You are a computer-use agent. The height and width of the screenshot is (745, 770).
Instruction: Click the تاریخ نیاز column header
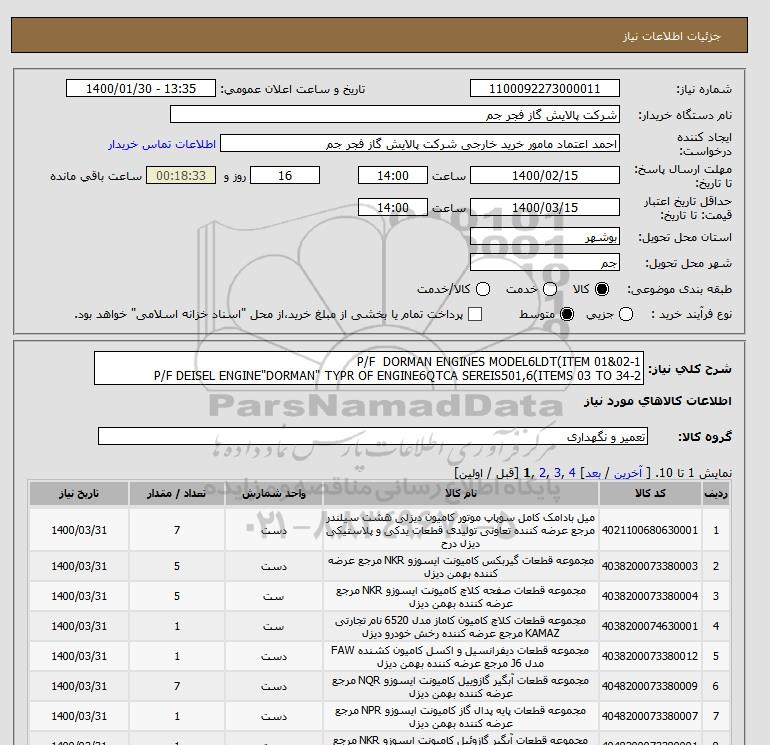pos(79,494)
